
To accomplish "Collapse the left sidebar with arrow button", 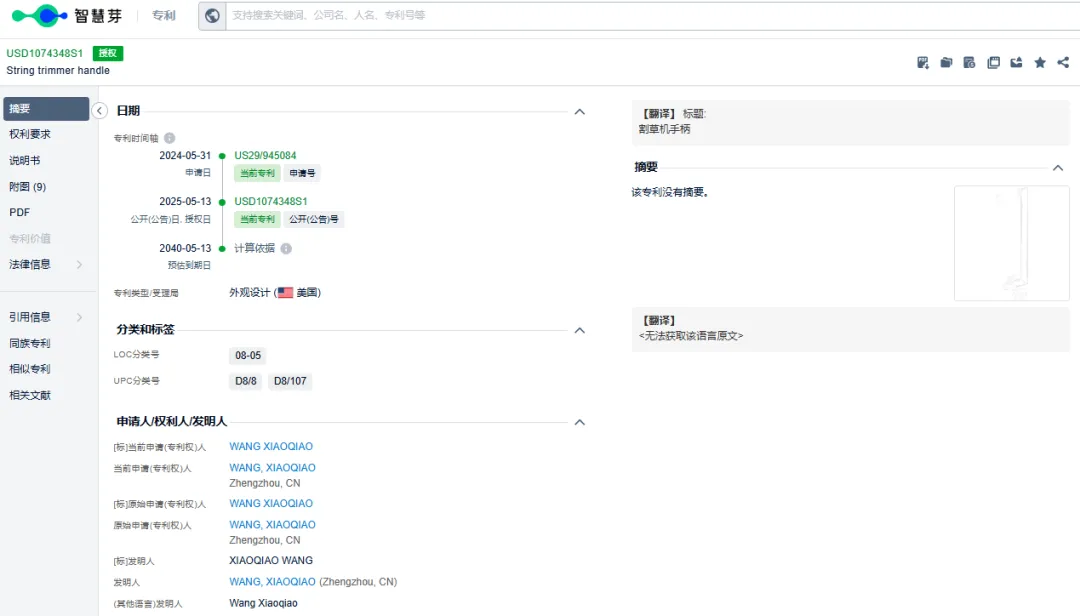I will pyautogui.click(x=100, y=111).
